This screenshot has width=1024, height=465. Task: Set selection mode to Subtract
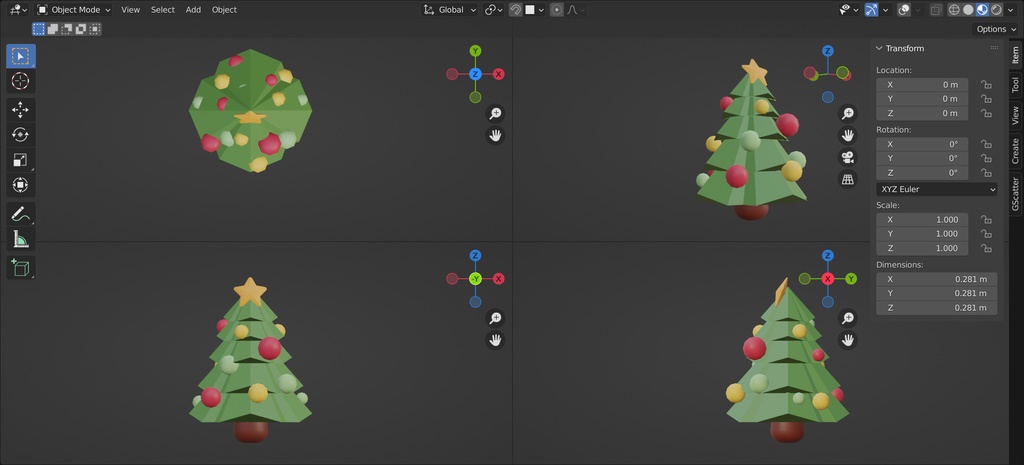point(67,29)
